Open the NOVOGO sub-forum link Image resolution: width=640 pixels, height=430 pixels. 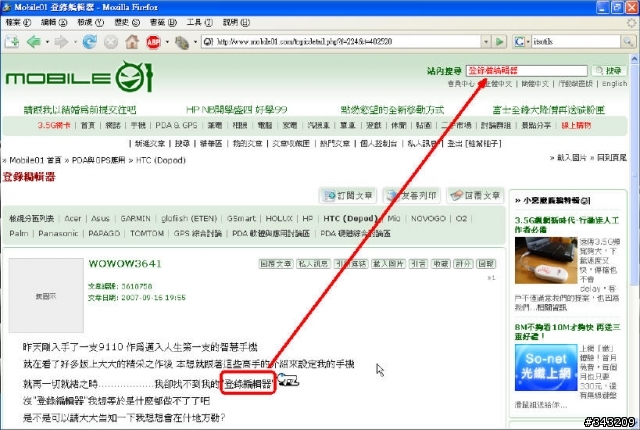[428, 219]
